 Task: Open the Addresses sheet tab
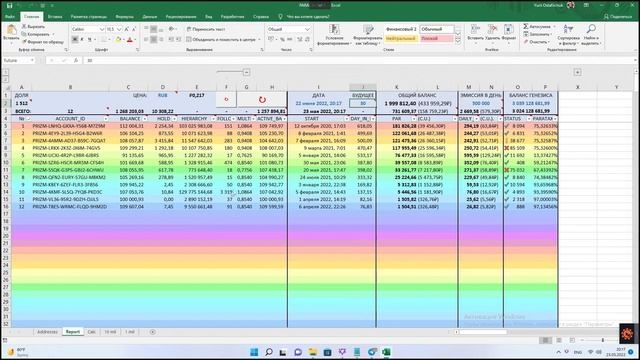[x=47, y=332]
